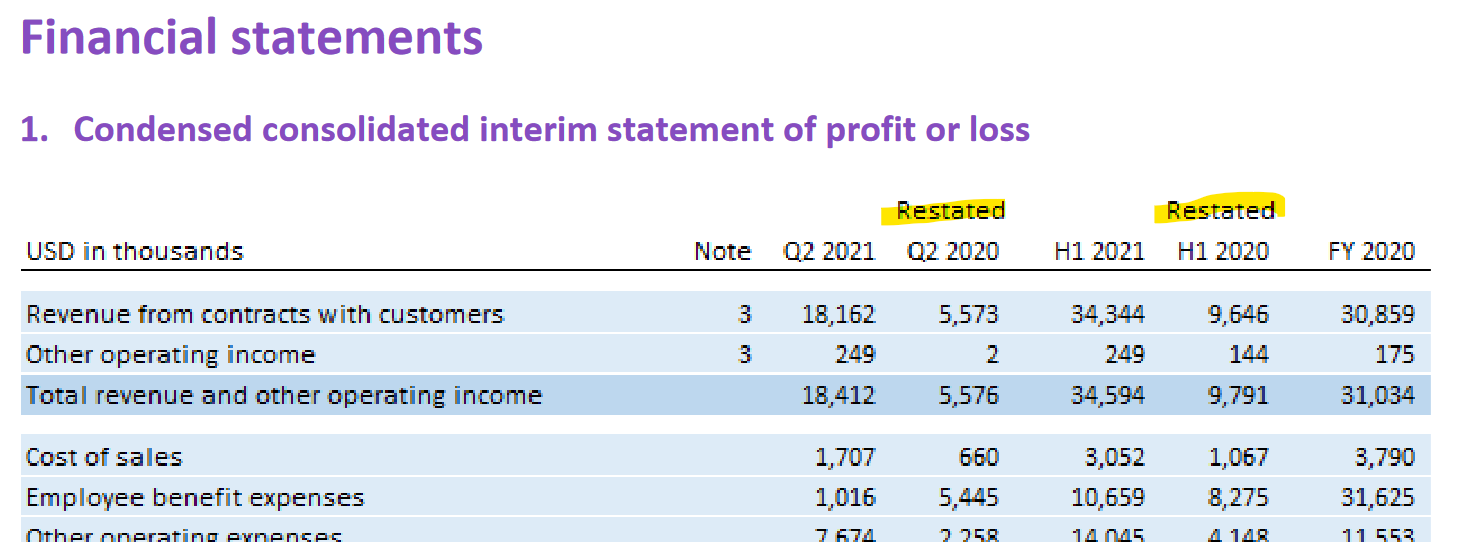Click the FY 2020 total value 31,034
Viewport: 1472px width, 542px height.
[x=1377, y=395]
